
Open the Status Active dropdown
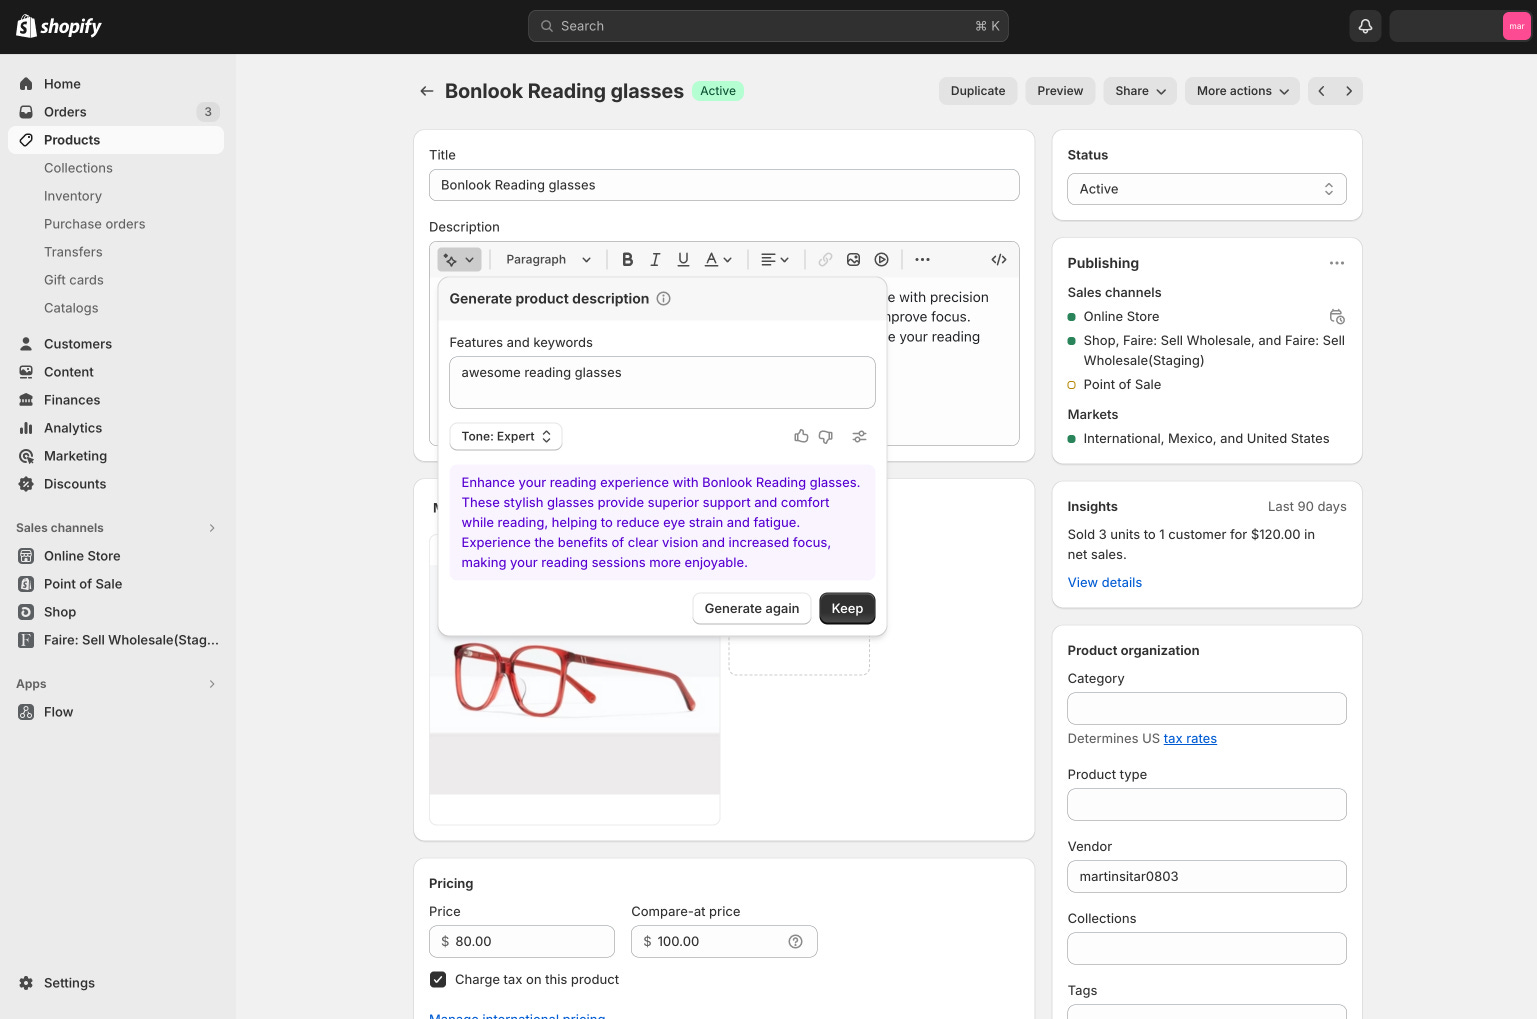pyautogui.click(x=1207, y=189)
